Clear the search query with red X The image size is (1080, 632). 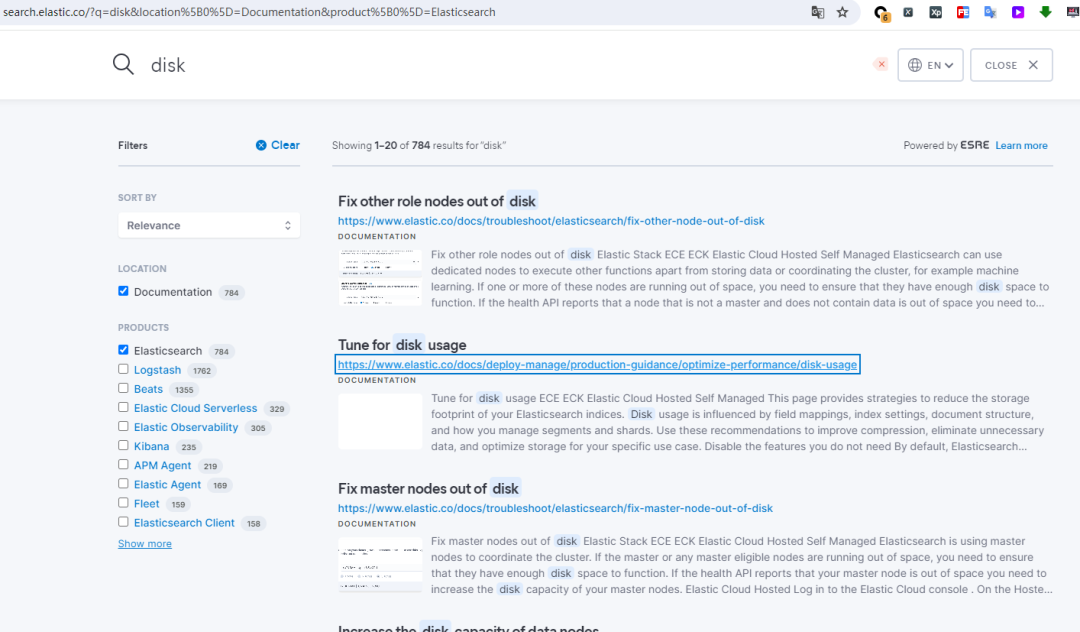tap(881, 64)
